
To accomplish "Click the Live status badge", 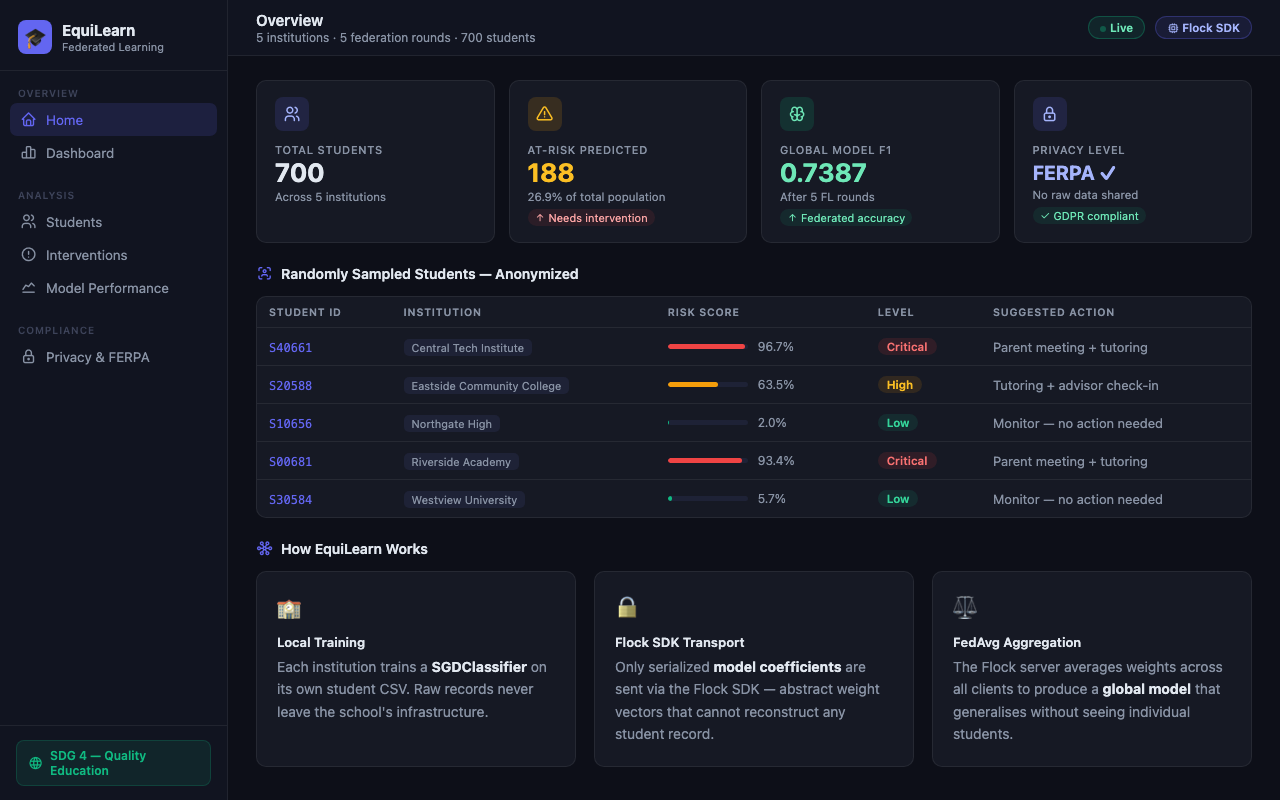I will tap(1116, 28).
